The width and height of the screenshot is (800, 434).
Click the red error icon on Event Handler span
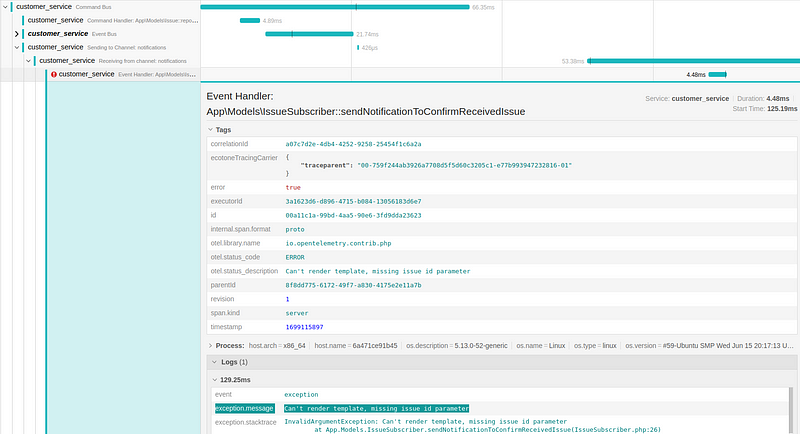coord(54,74)
